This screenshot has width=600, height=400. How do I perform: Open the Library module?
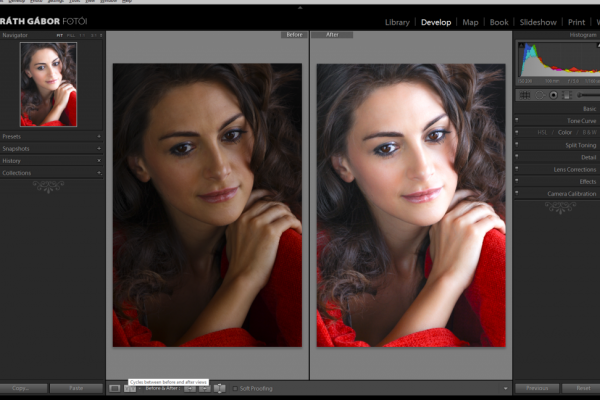[397, 22]
